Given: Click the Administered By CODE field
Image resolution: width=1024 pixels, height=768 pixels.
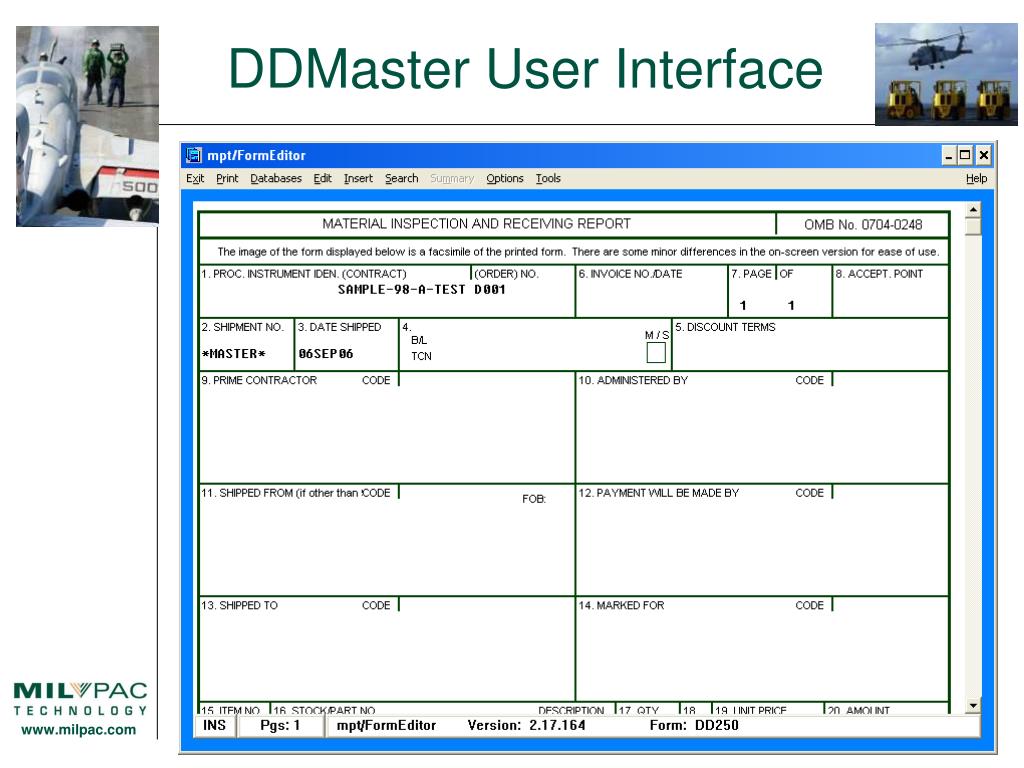Looking at the screenshot, I should pyautogui.click(x=890, y=380).
